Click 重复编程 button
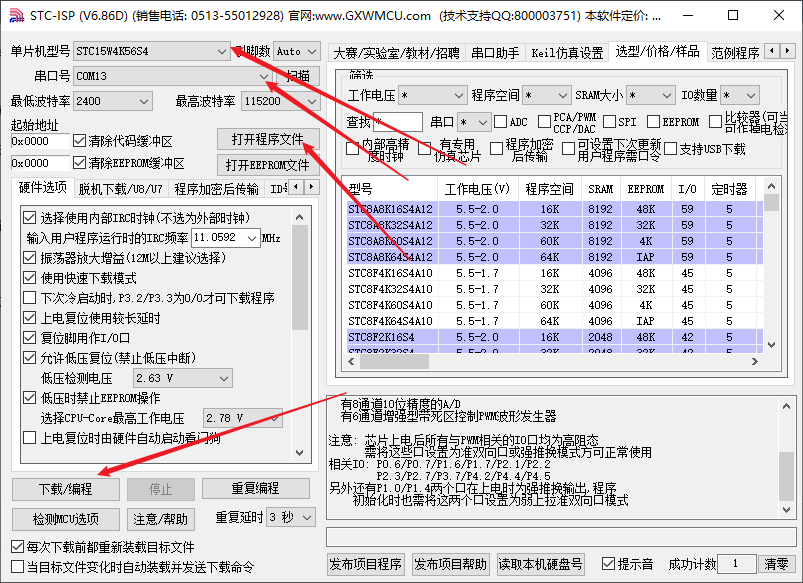Image resolution: width=803 pixels, height=583 pixels. (x=256, y=488)
